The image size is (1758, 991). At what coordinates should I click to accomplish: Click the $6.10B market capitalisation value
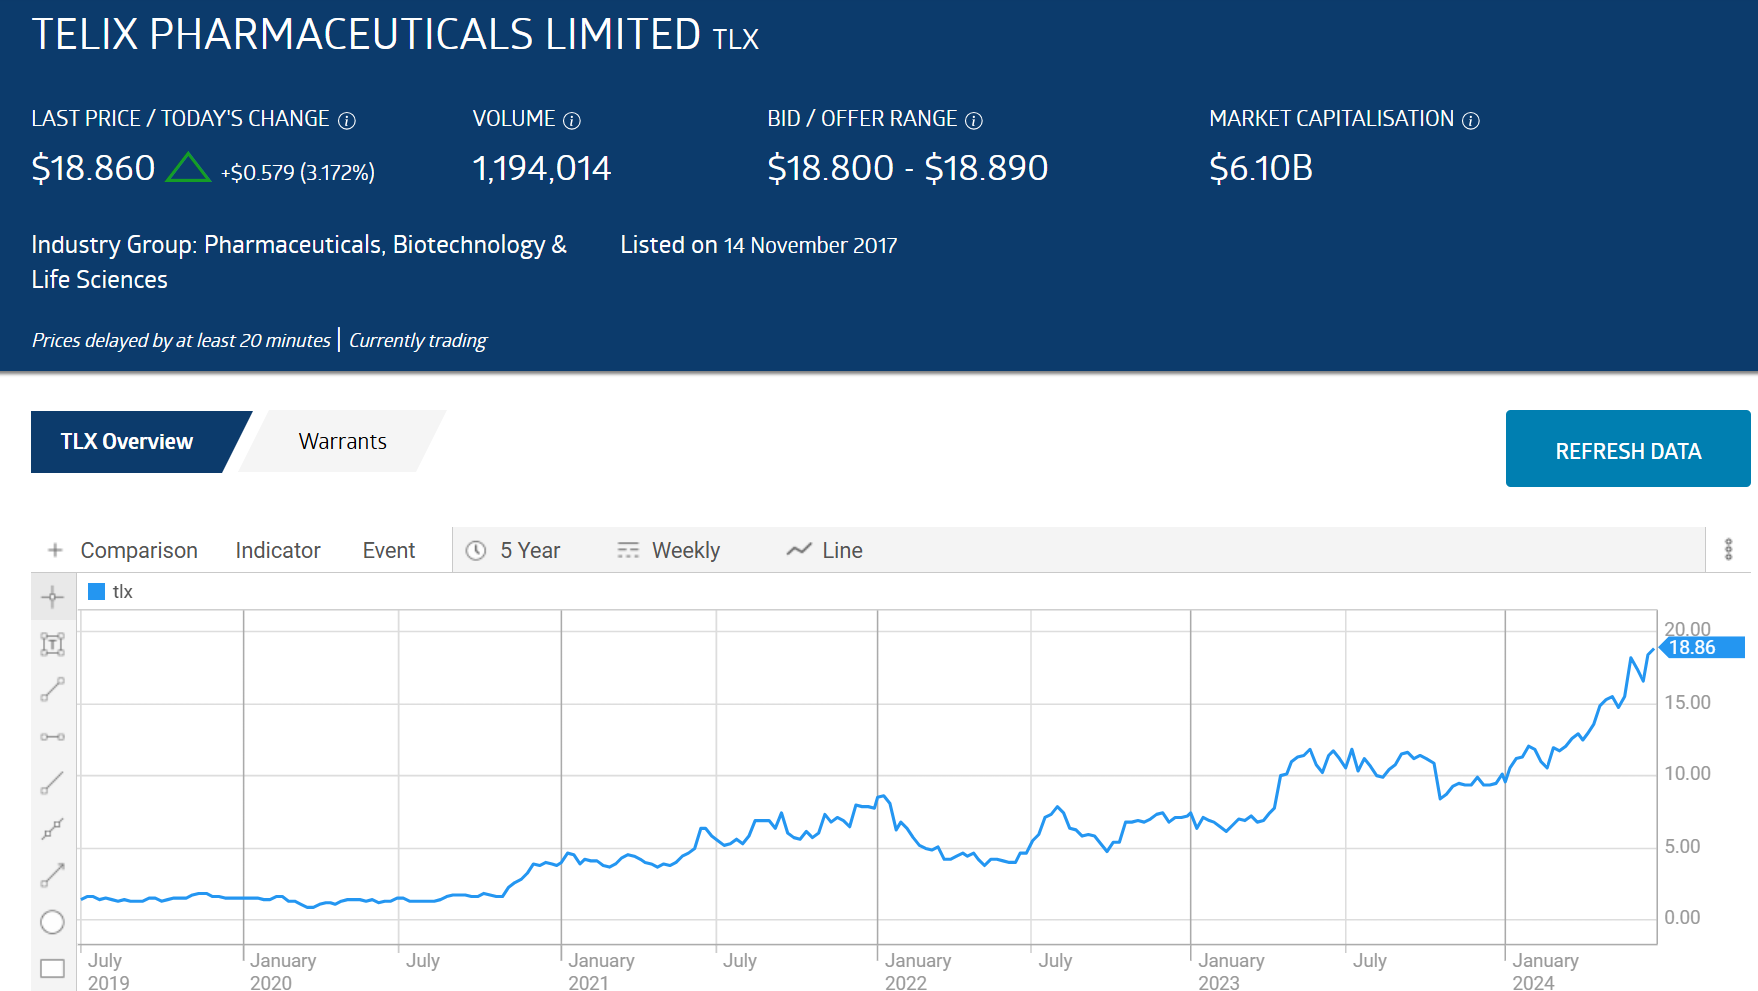point(1261,168)
